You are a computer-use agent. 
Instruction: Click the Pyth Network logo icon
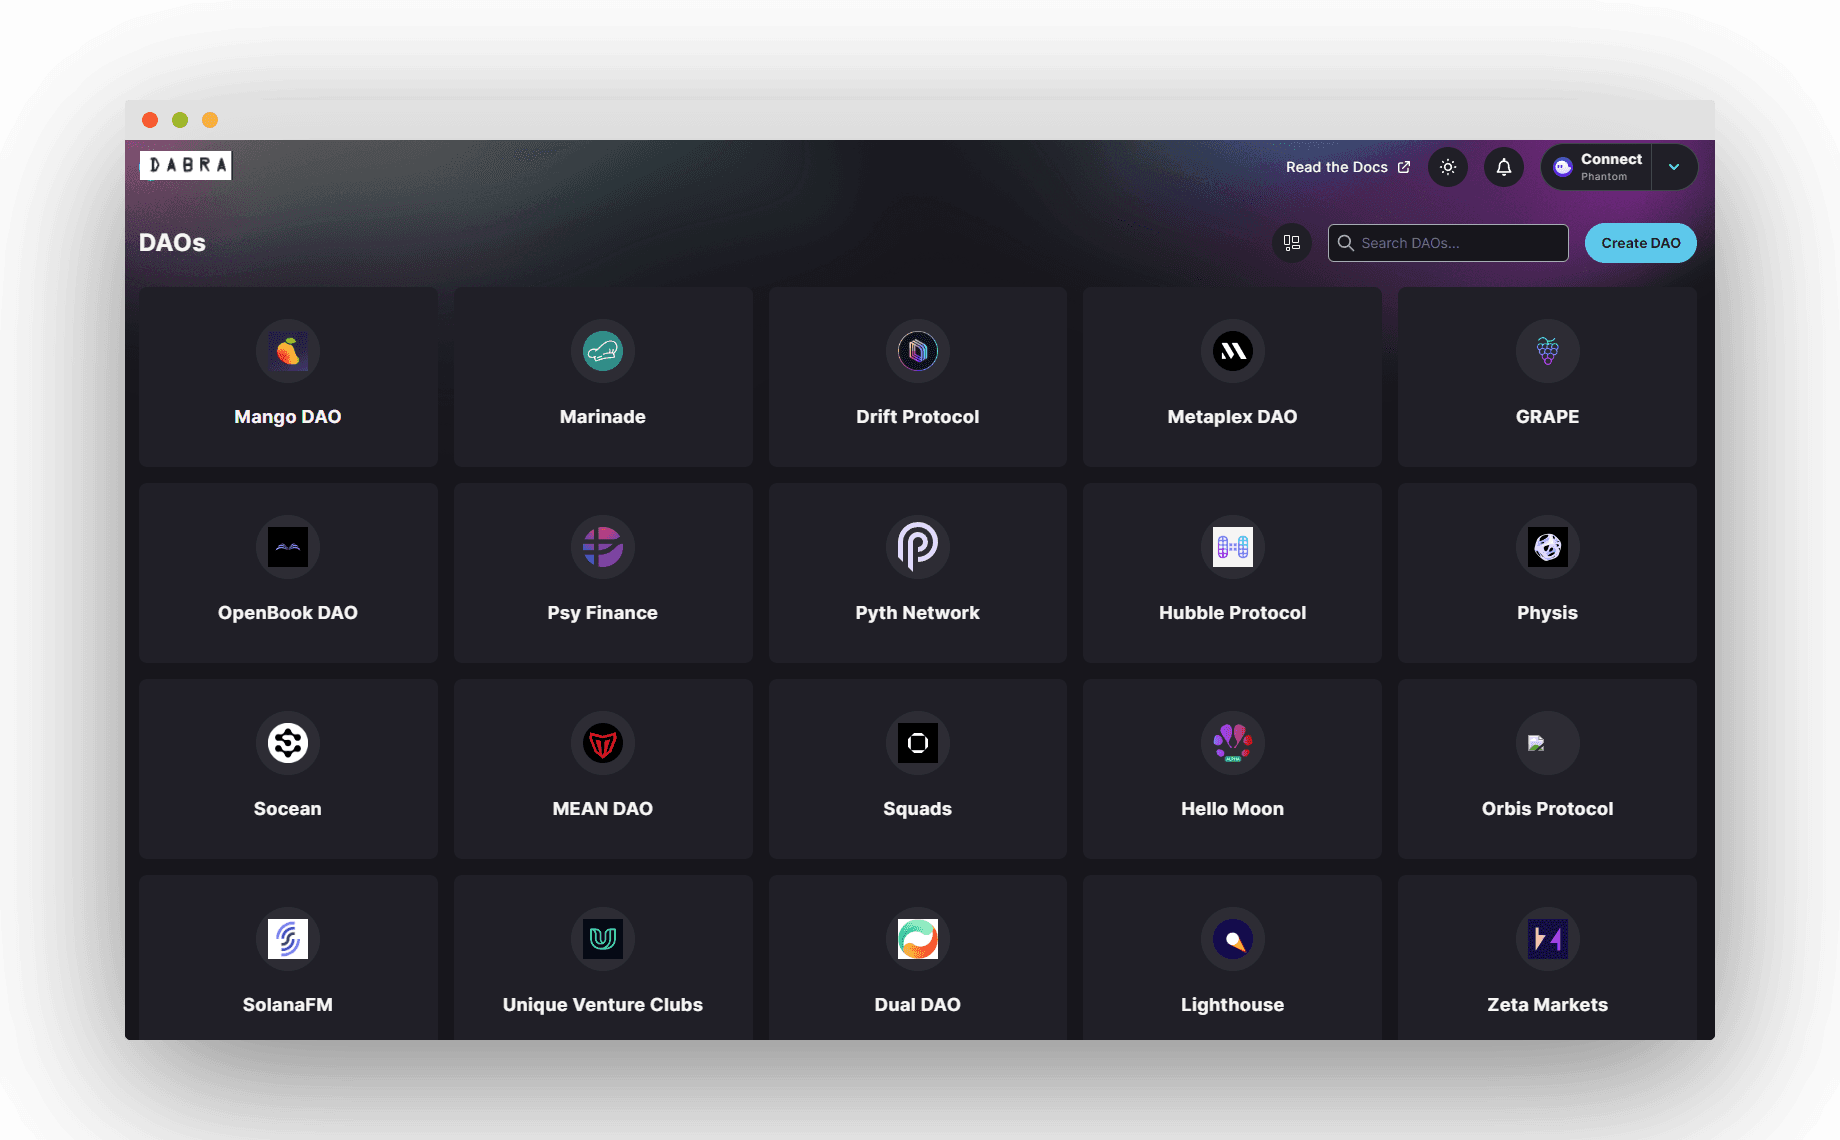click(x=918, y=547)
